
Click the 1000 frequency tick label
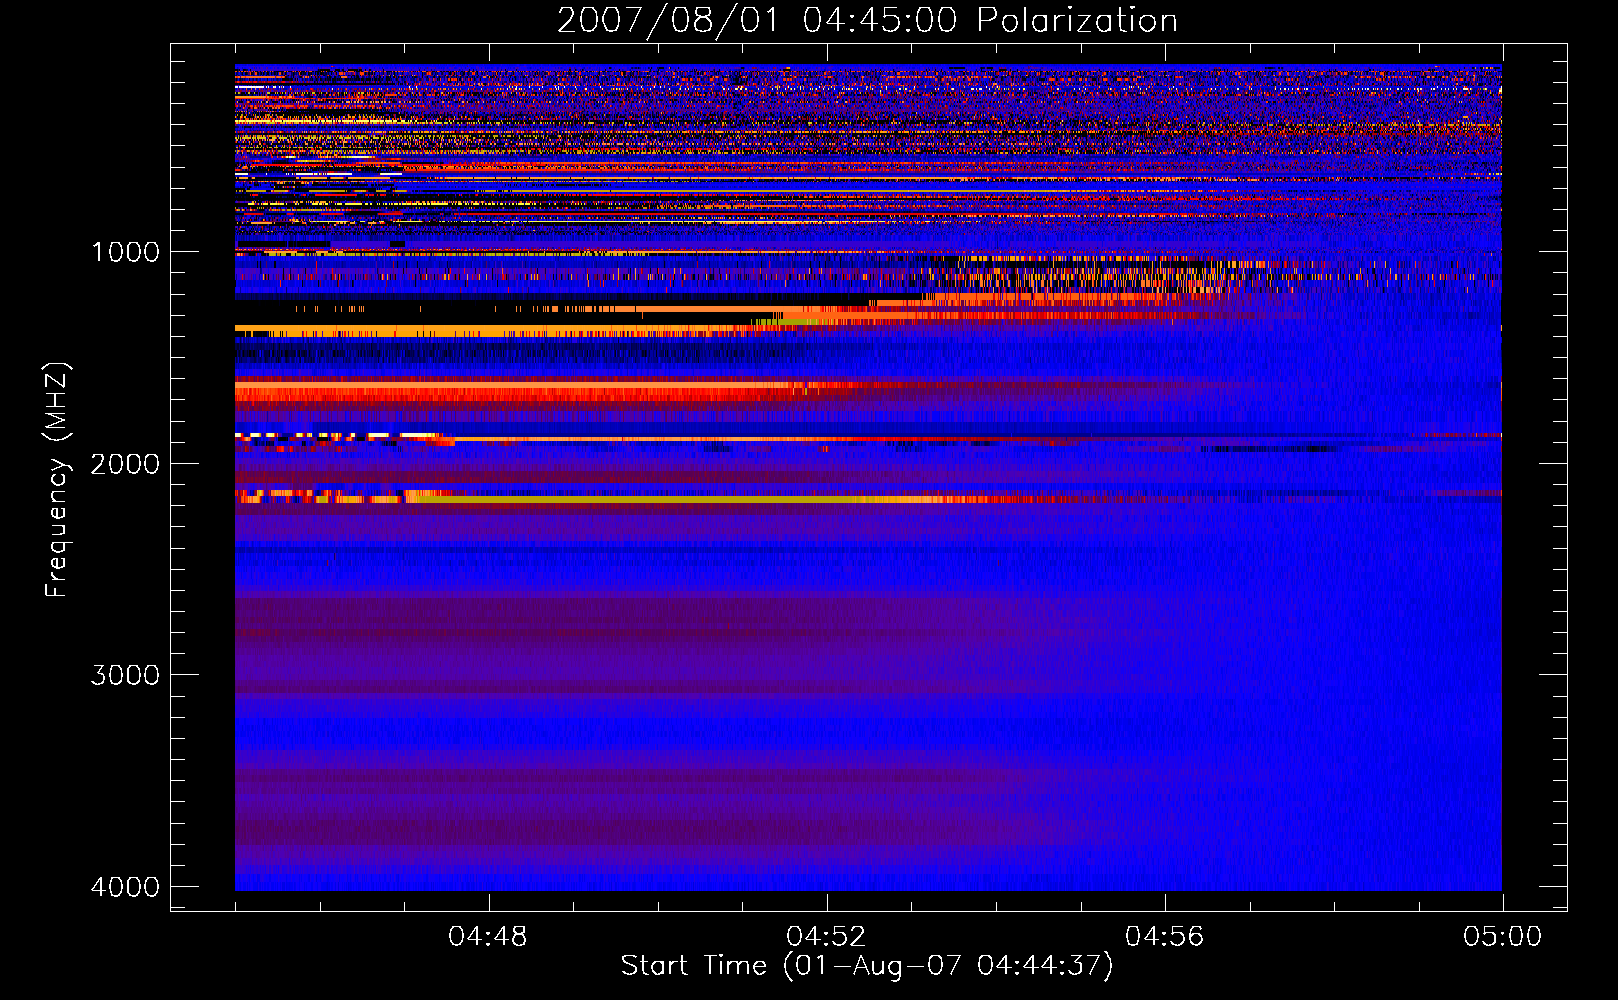pos(125,252)
